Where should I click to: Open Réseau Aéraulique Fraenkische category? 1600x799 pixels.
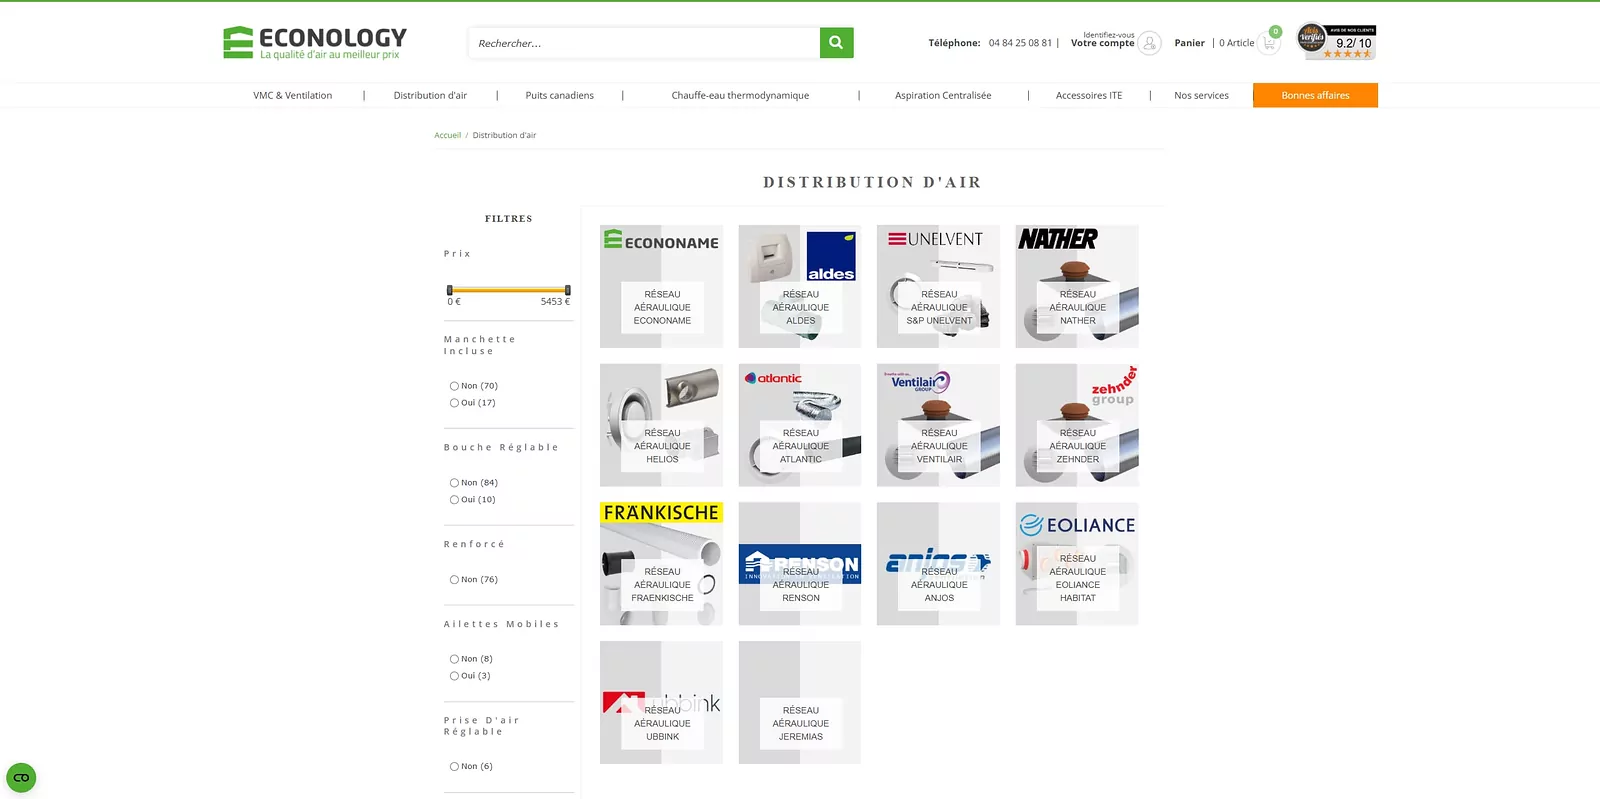[x=661, y=564]
